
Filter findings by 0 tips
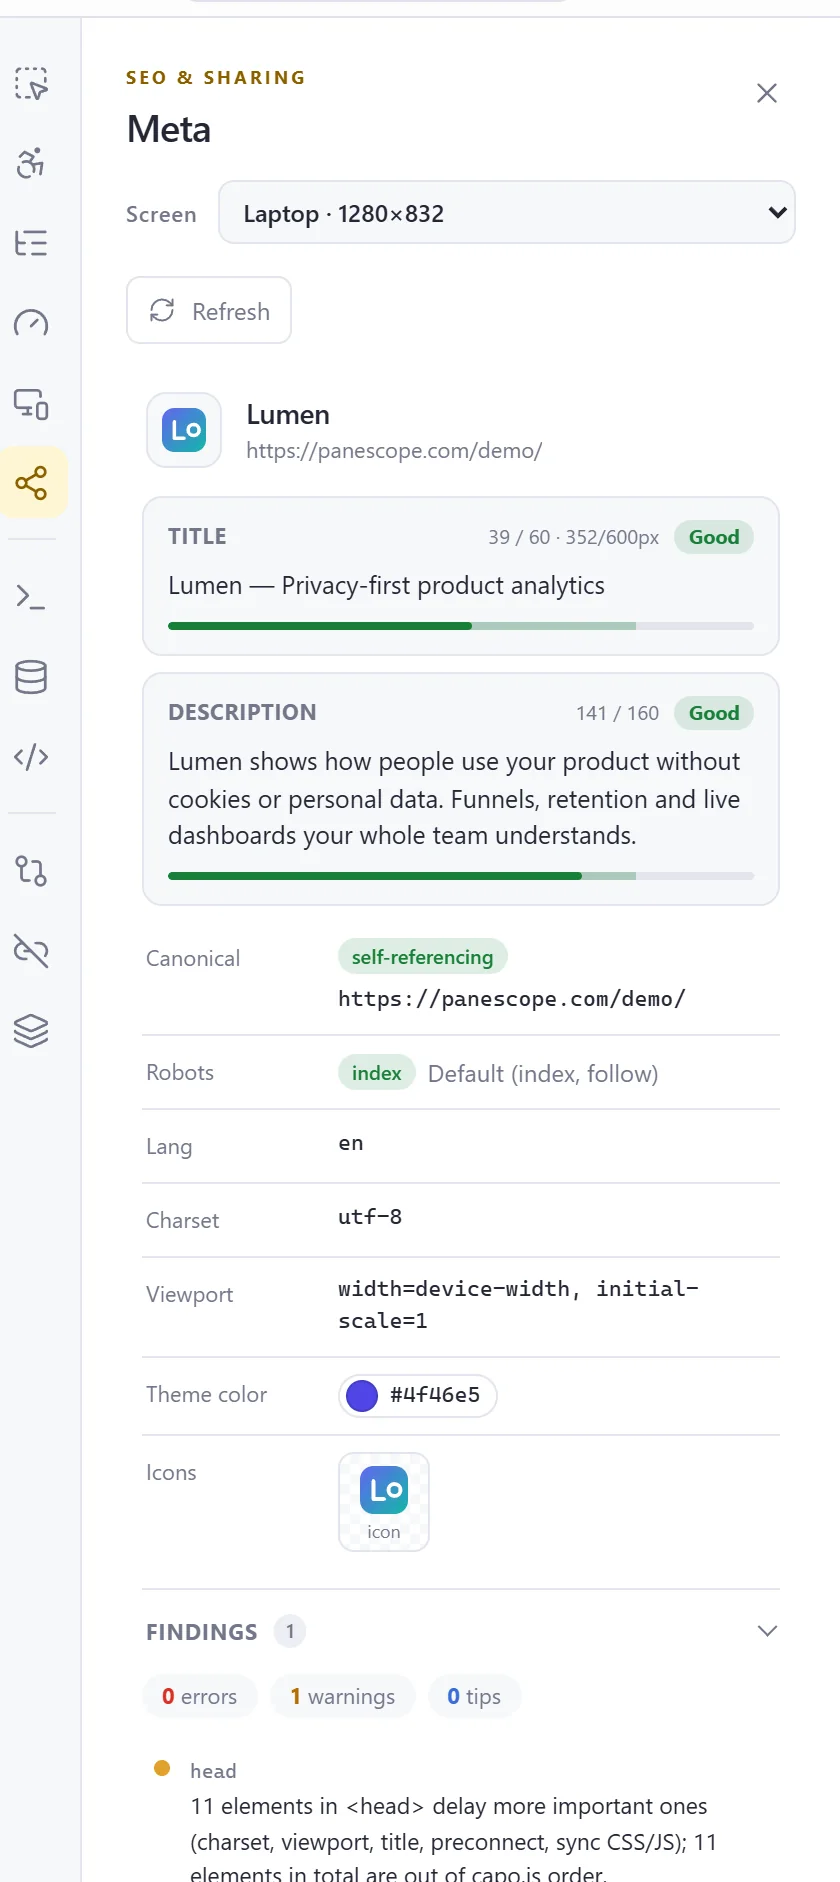[475, 1697]
